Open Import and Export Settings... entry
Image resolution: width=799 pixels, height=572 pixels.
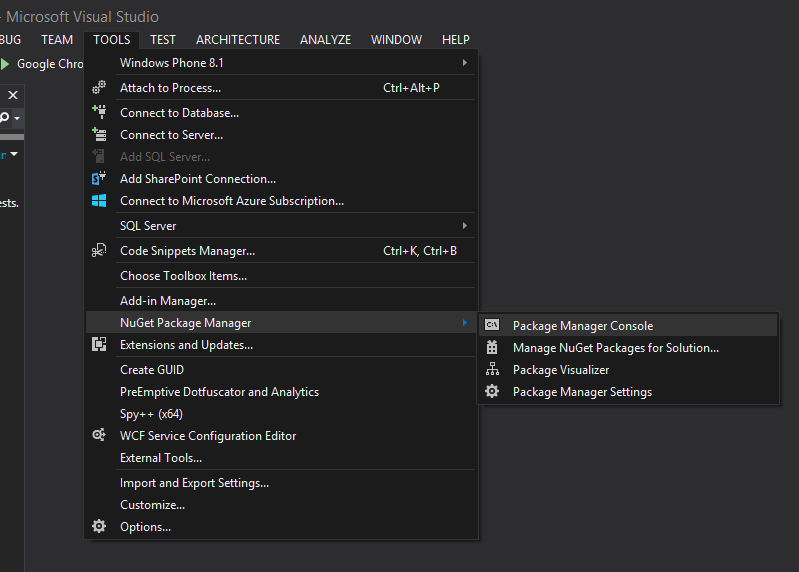[x=281, y=483]
